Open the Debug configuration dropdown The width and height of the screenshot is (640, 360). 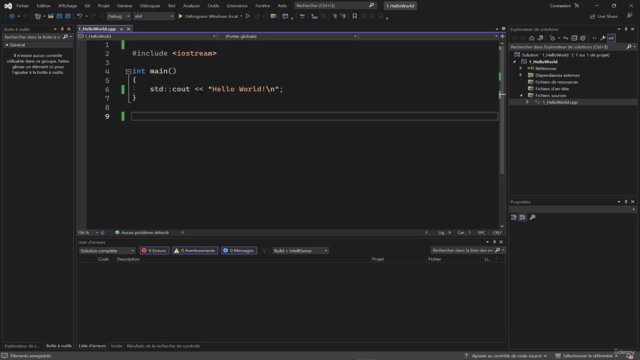(x=118, y=16)
